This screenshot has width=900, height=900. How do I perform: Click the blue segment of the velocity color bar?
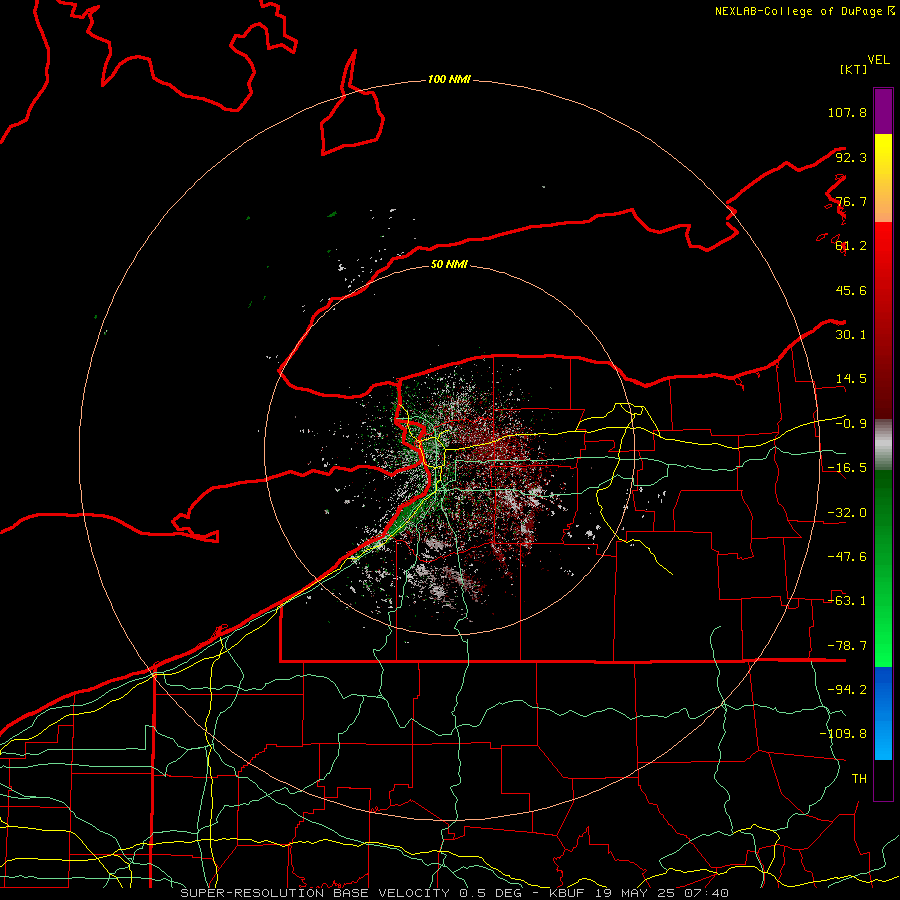883,713
